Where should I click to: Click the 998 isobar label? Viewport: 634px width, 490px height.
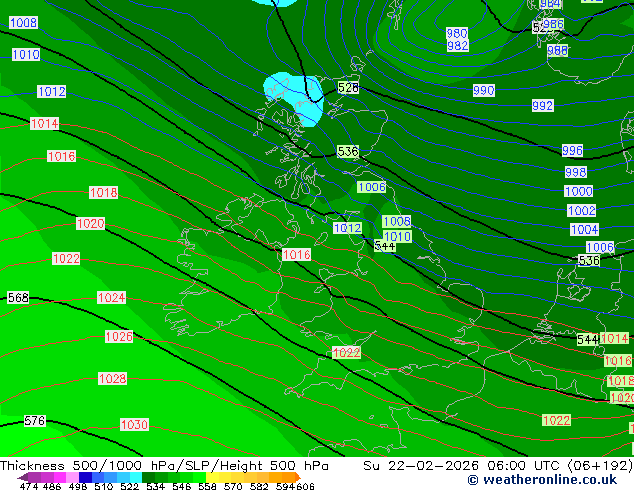tap(576, 172)
